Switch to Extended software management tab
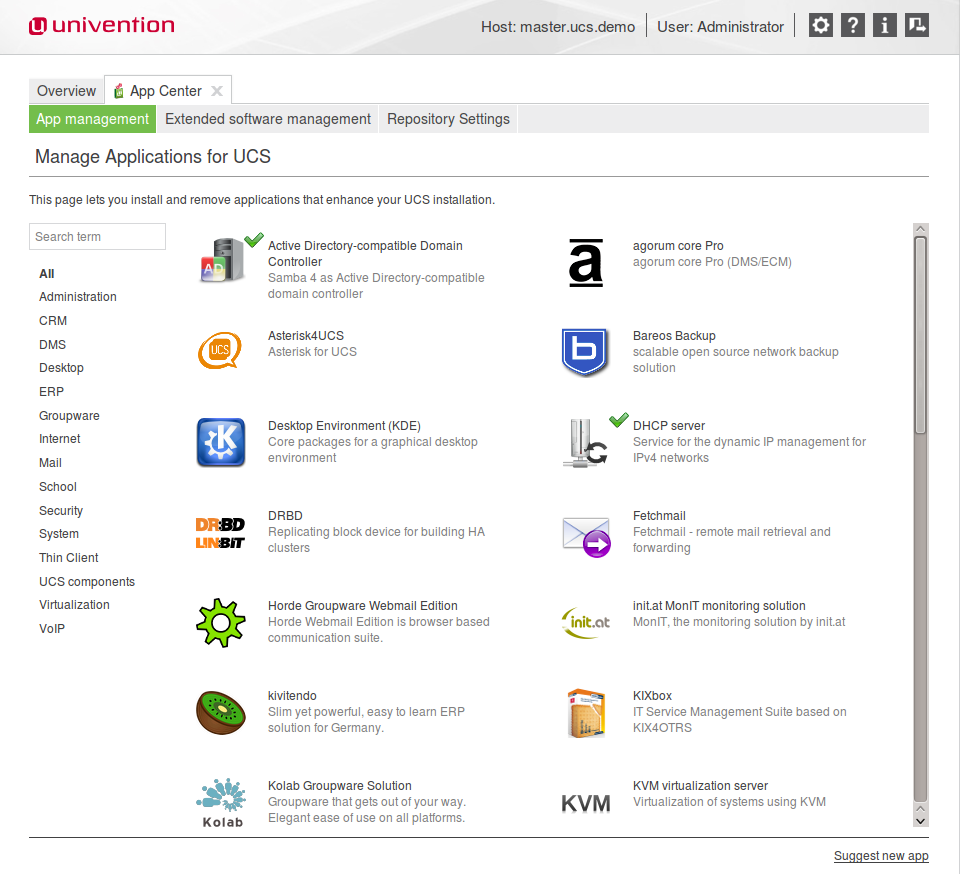 tap(268, 119)
